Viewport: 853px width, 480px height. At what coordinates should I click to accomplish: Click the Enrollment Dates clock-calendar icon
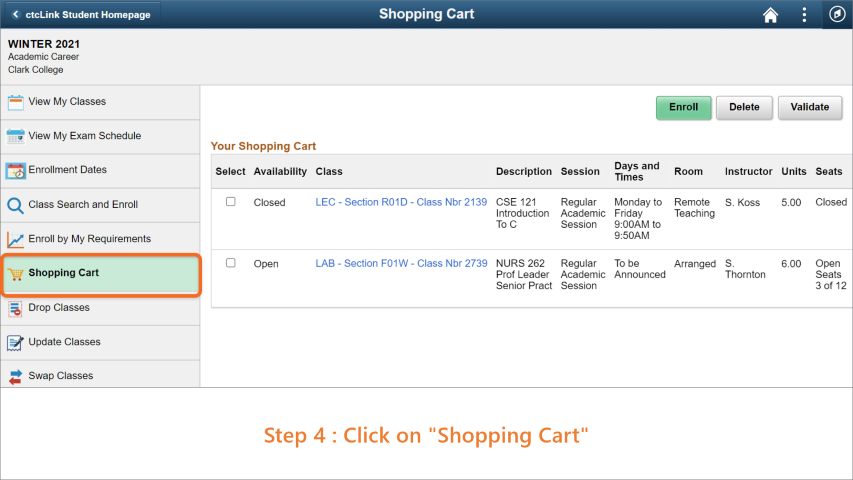pyautogui.click(x=15, y=170)
